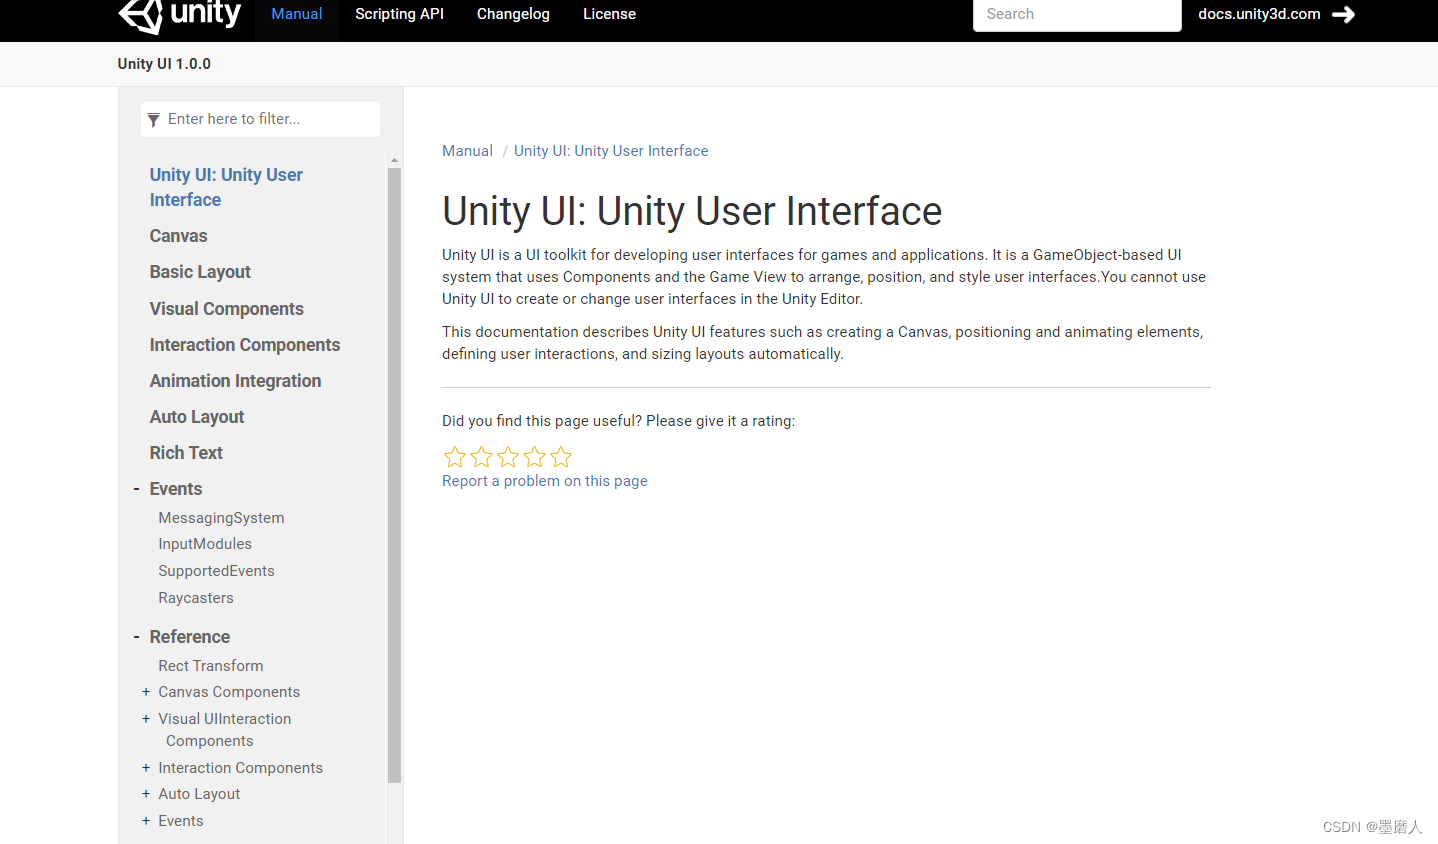Rate the page five stars
Viewport: 1438px width, 844px height.
(561, 457)
